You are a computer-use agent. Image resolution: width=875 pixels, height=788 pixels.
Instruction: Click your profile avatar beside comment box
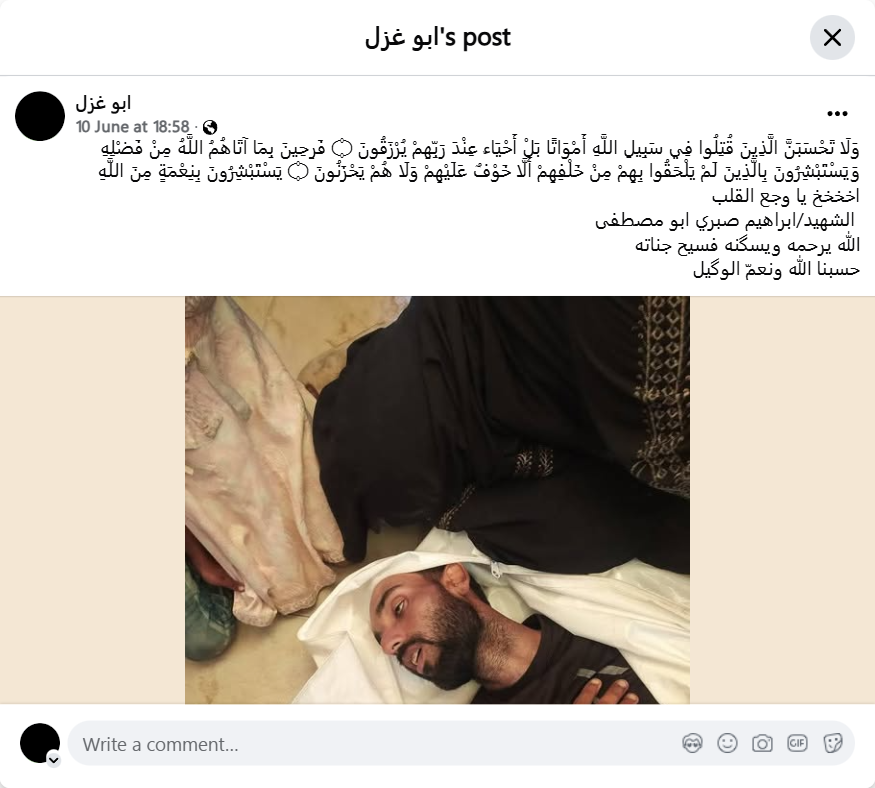40,743
